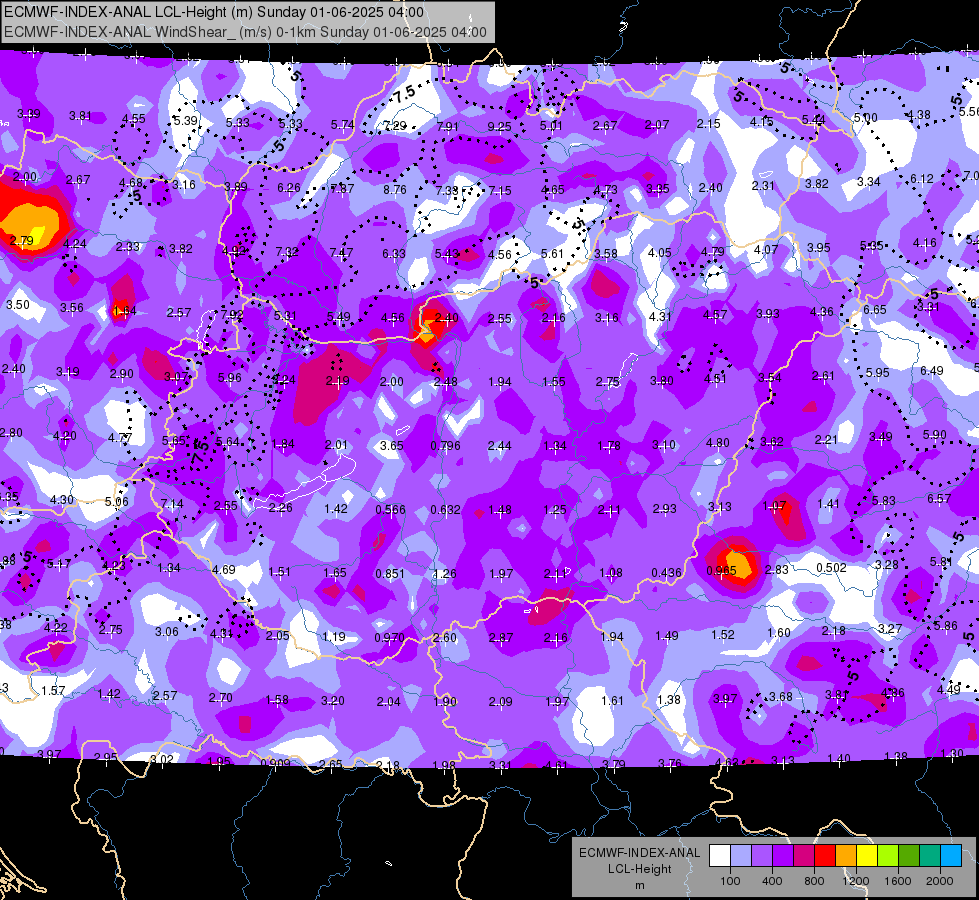This screenshot has width=979, height=900.
Task: Click the wind shear value 6.26
Action: (288, 188)
